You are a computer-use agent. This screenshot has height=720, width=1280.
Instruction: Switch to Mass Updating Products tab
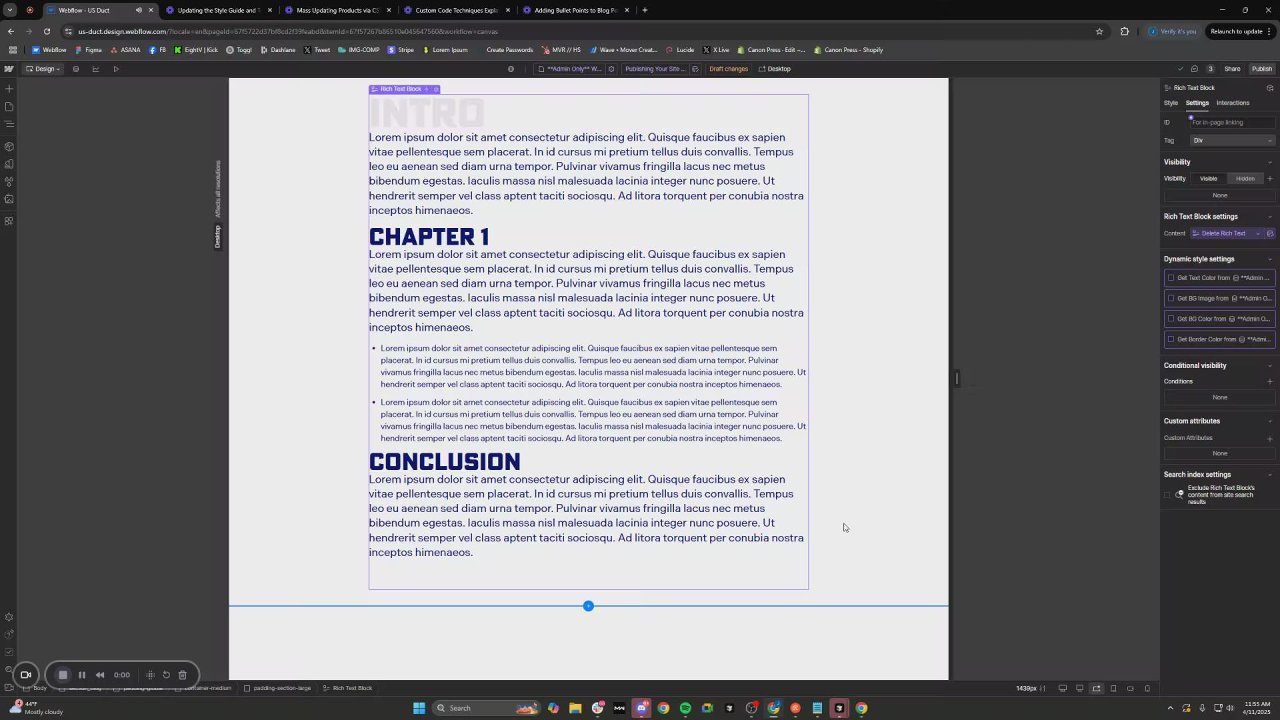[x=336, y=10]
